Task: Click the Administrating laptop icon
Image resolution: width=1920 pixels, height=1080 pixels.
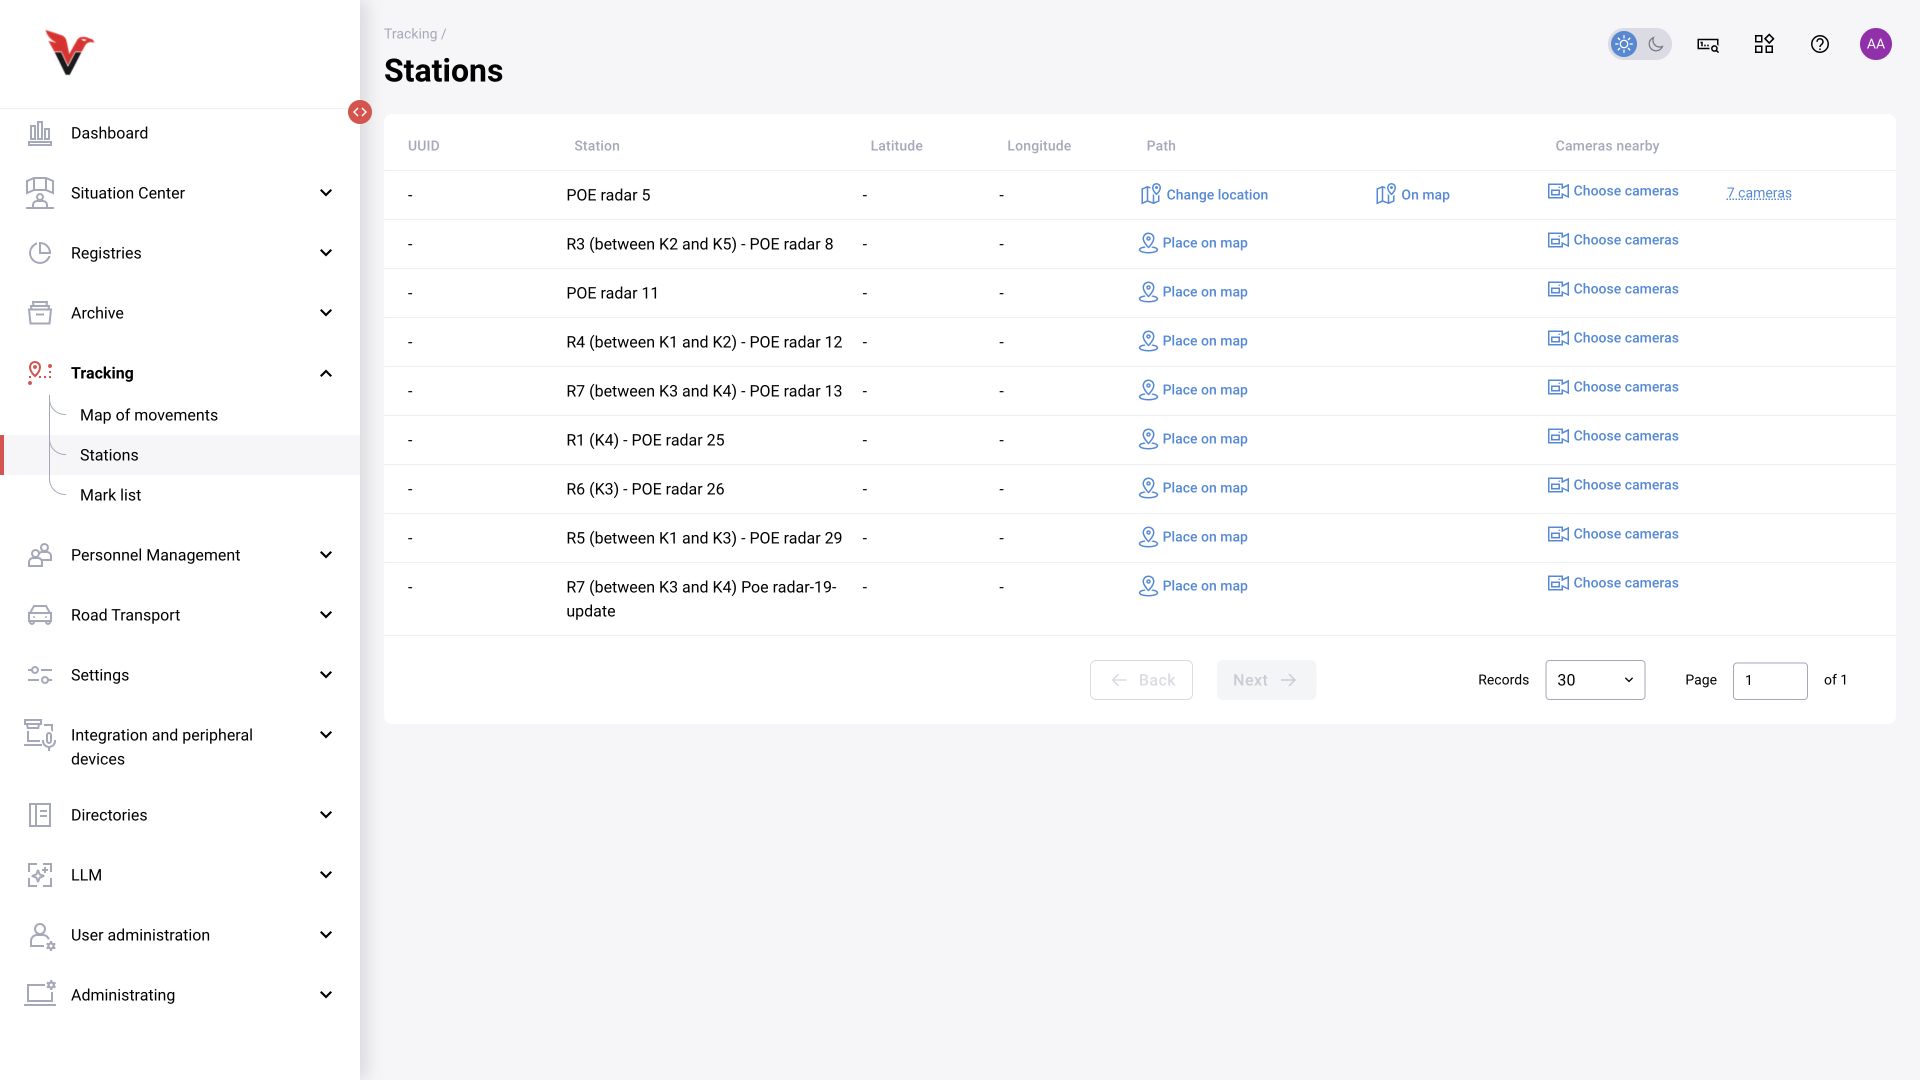Action: pos(40,994)
